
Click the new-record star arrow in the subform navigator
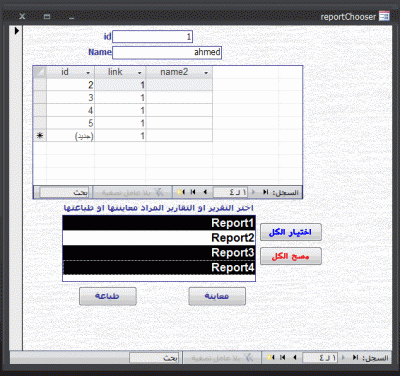pyautogui.click(x=181, y=192)
